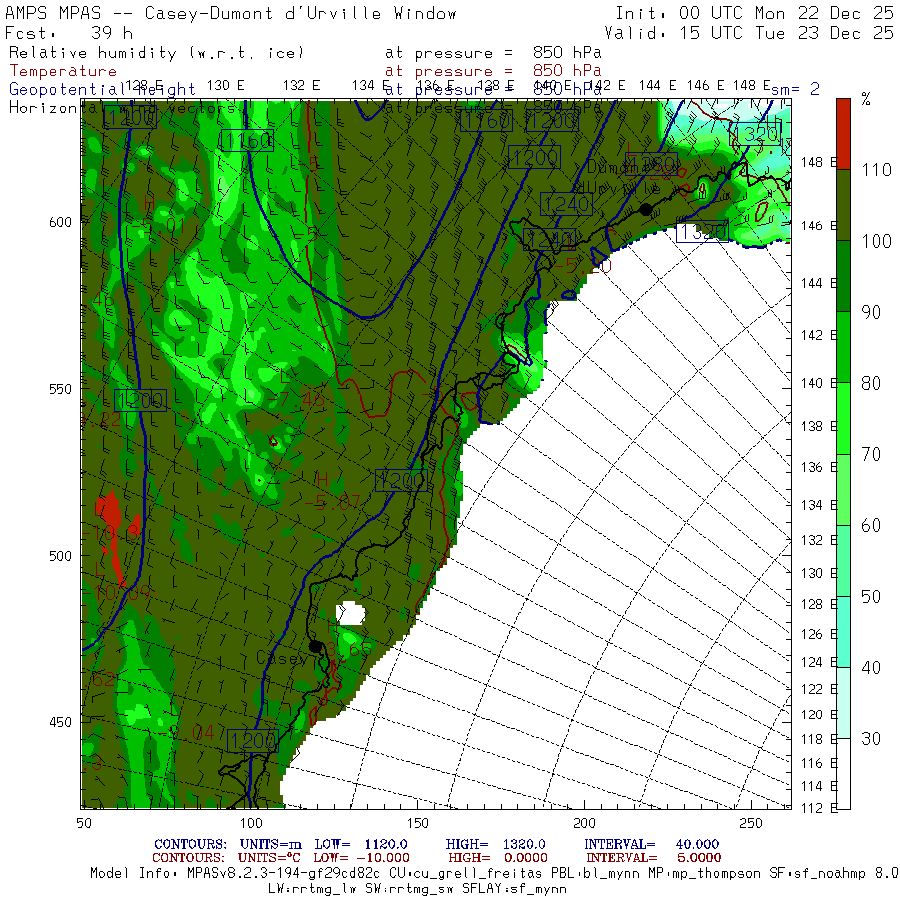Select the bright green 70–80% colorbar segment
Image resolution: width=900 pixels, height=900 pixels.
(x=843, y=418)
